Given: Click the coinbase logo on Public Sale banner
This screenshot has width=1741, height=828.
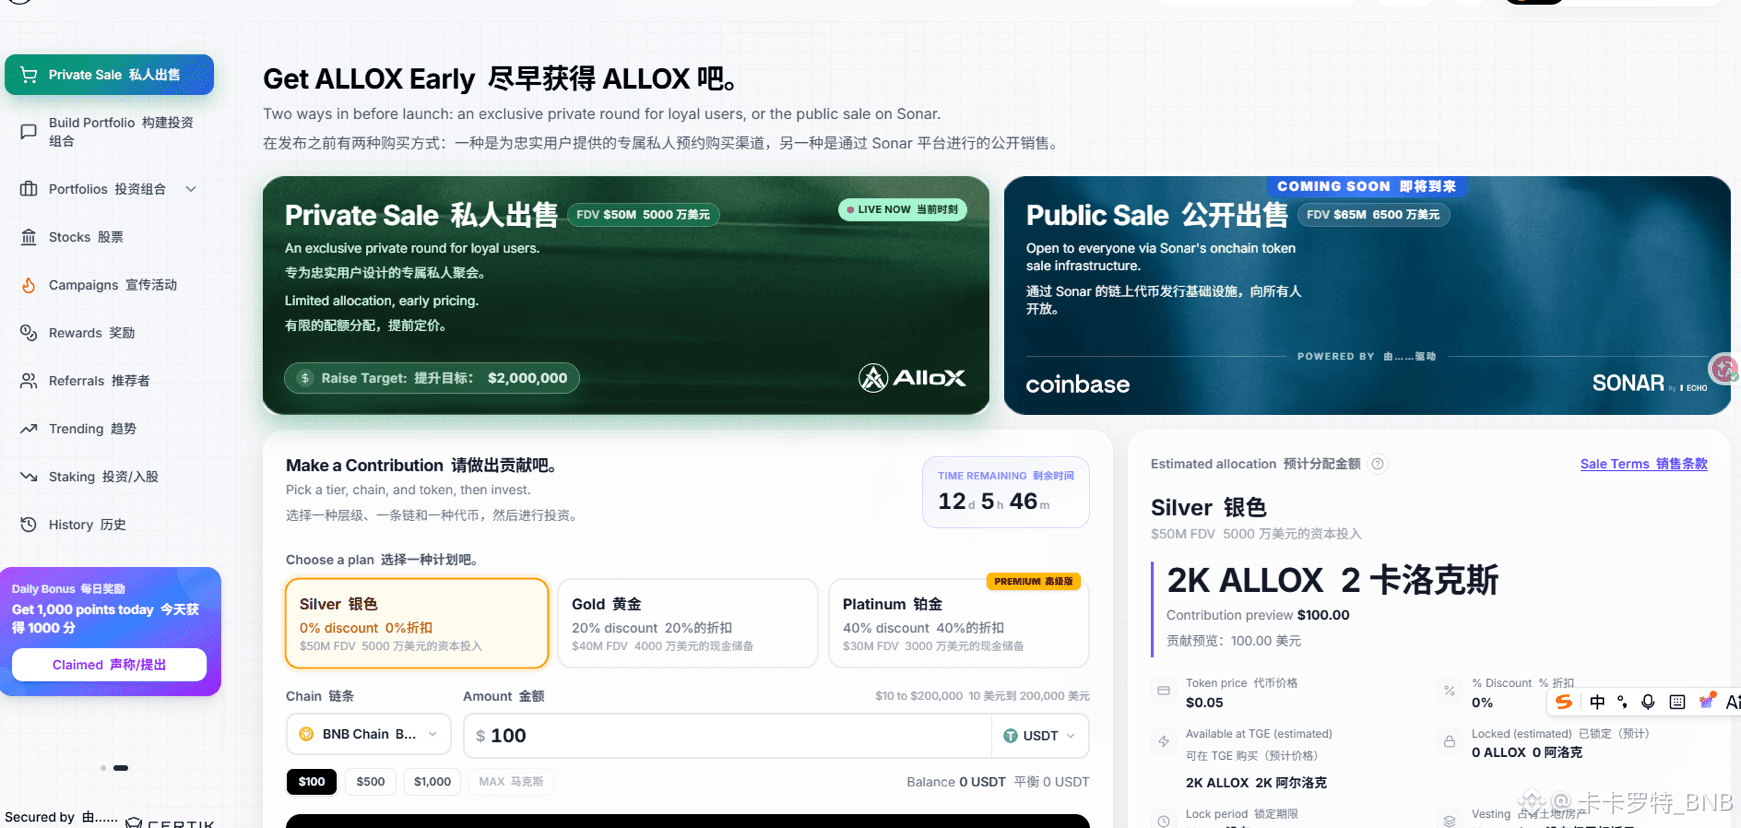Looking at the screenshot, I should coord(1078,385).
